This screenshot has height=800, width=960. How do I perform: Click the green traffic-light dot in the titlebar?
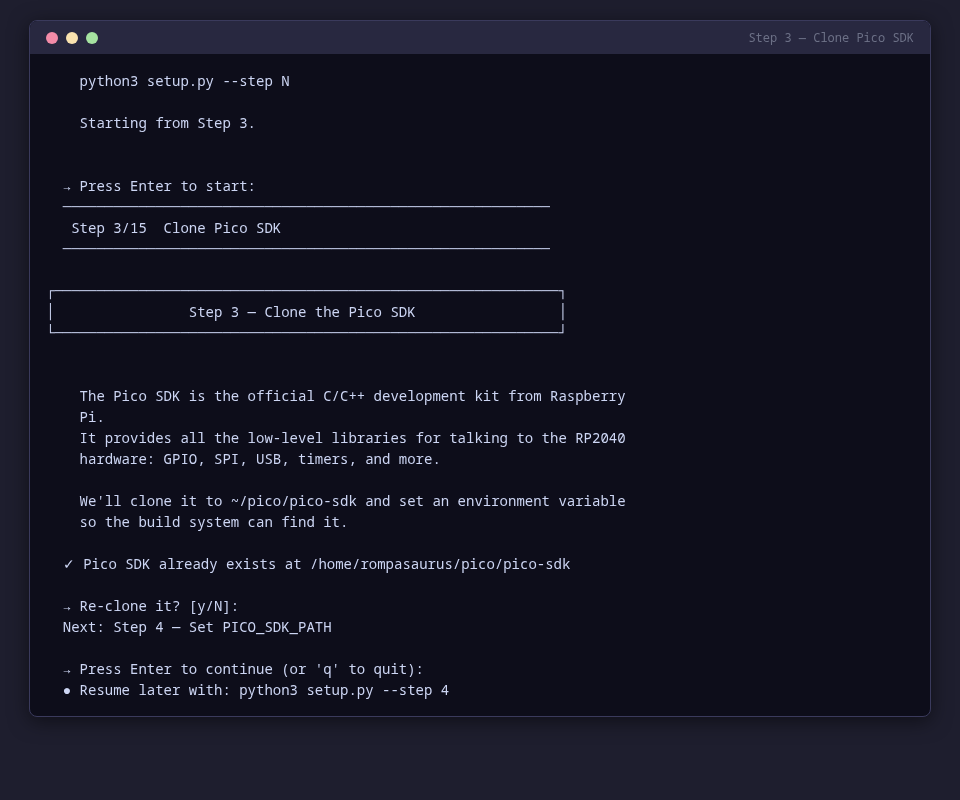[92, 38]
